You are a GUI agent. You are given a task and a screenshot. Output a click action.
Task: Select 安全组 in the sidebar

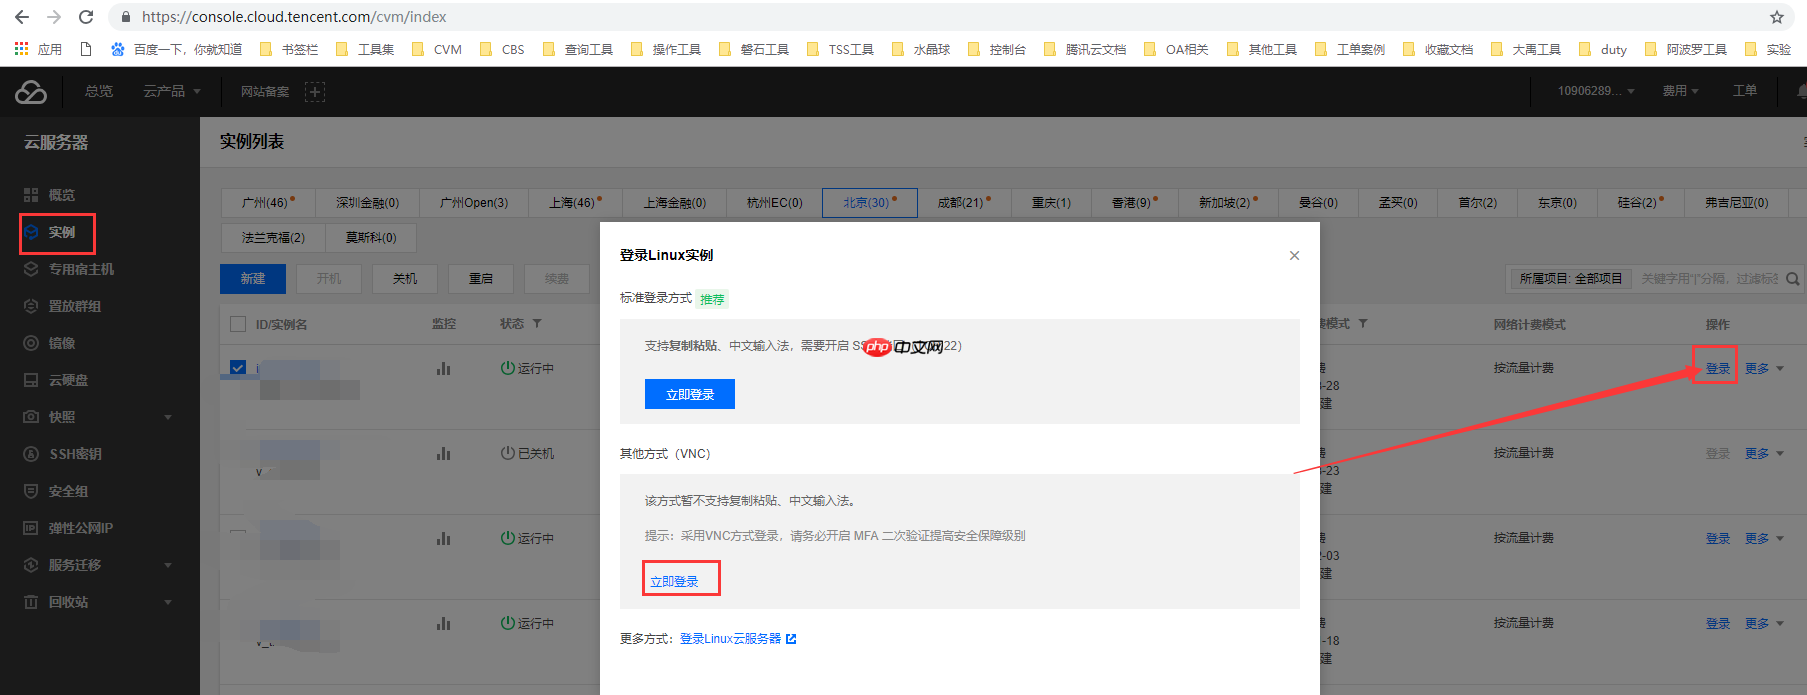point(68,491)
